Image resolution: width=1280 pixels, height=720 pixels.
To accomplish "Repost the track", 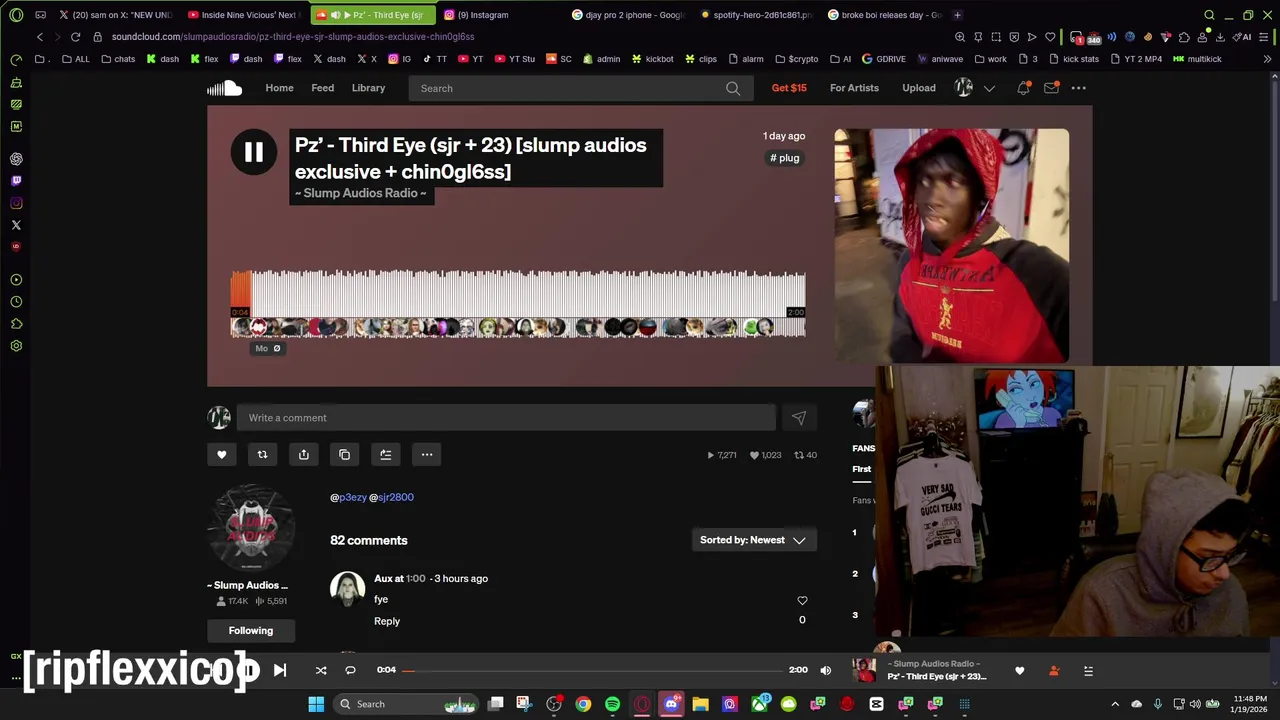I will pyautogui.click(x=262, y=455).
